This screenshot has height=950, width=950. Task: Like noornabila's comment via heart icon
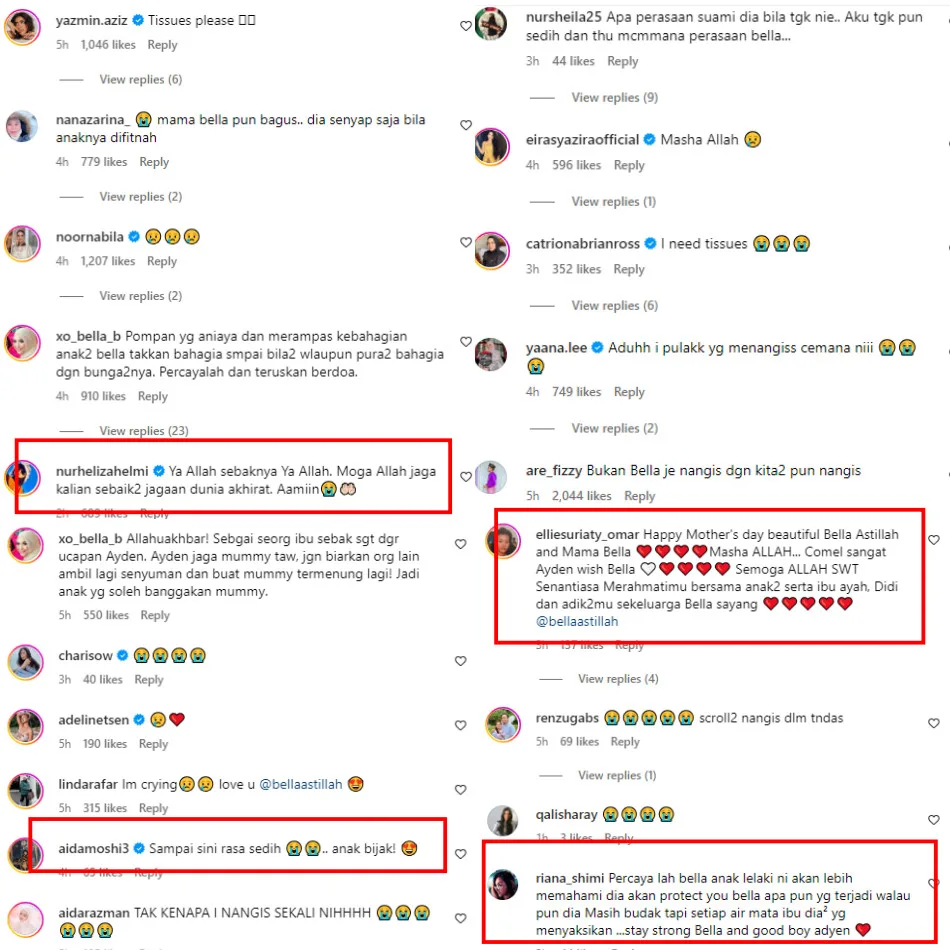(465, 242)
